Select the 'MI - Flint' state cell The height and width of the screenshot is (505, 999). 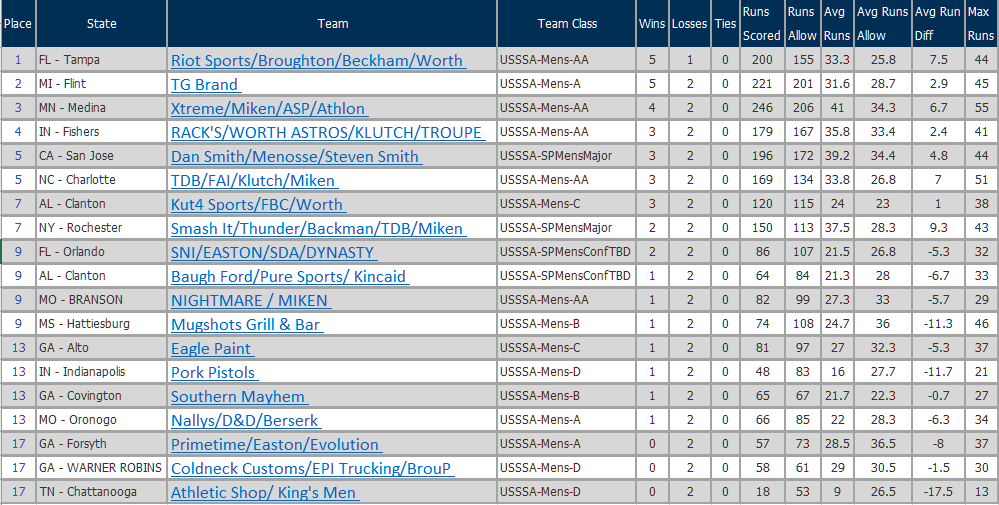pyautogui.click(x=101, y=83)
